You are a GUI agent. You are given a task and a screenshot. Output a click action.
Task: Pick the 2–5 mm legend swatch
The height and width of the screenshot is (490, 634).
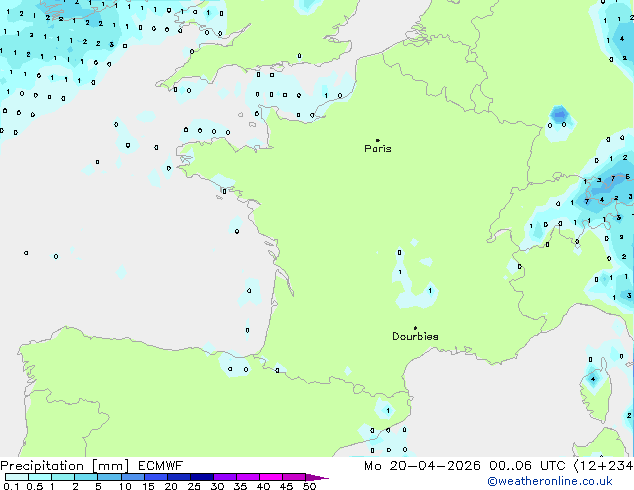point(86,477)
